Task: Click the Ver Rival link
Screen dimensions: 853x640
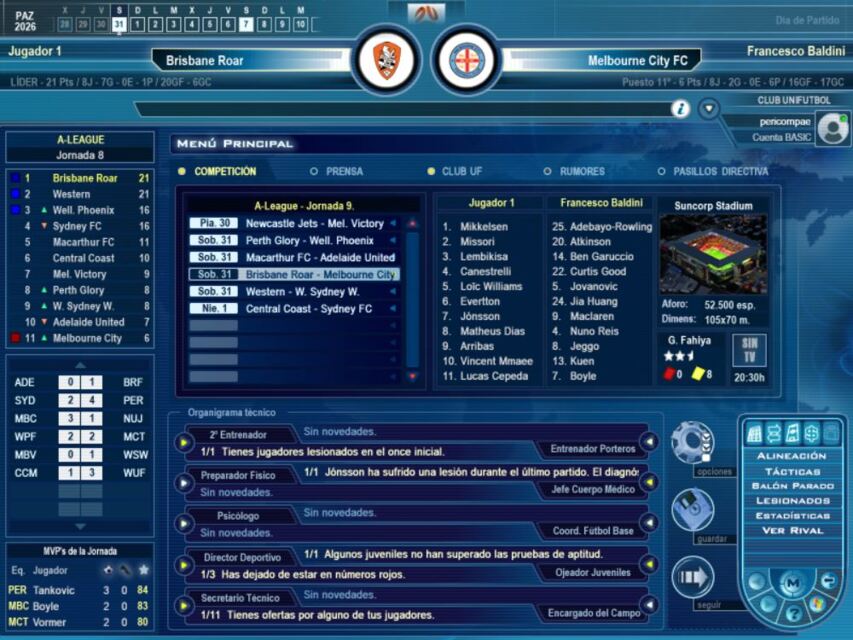Action: [x=790, y=531]
